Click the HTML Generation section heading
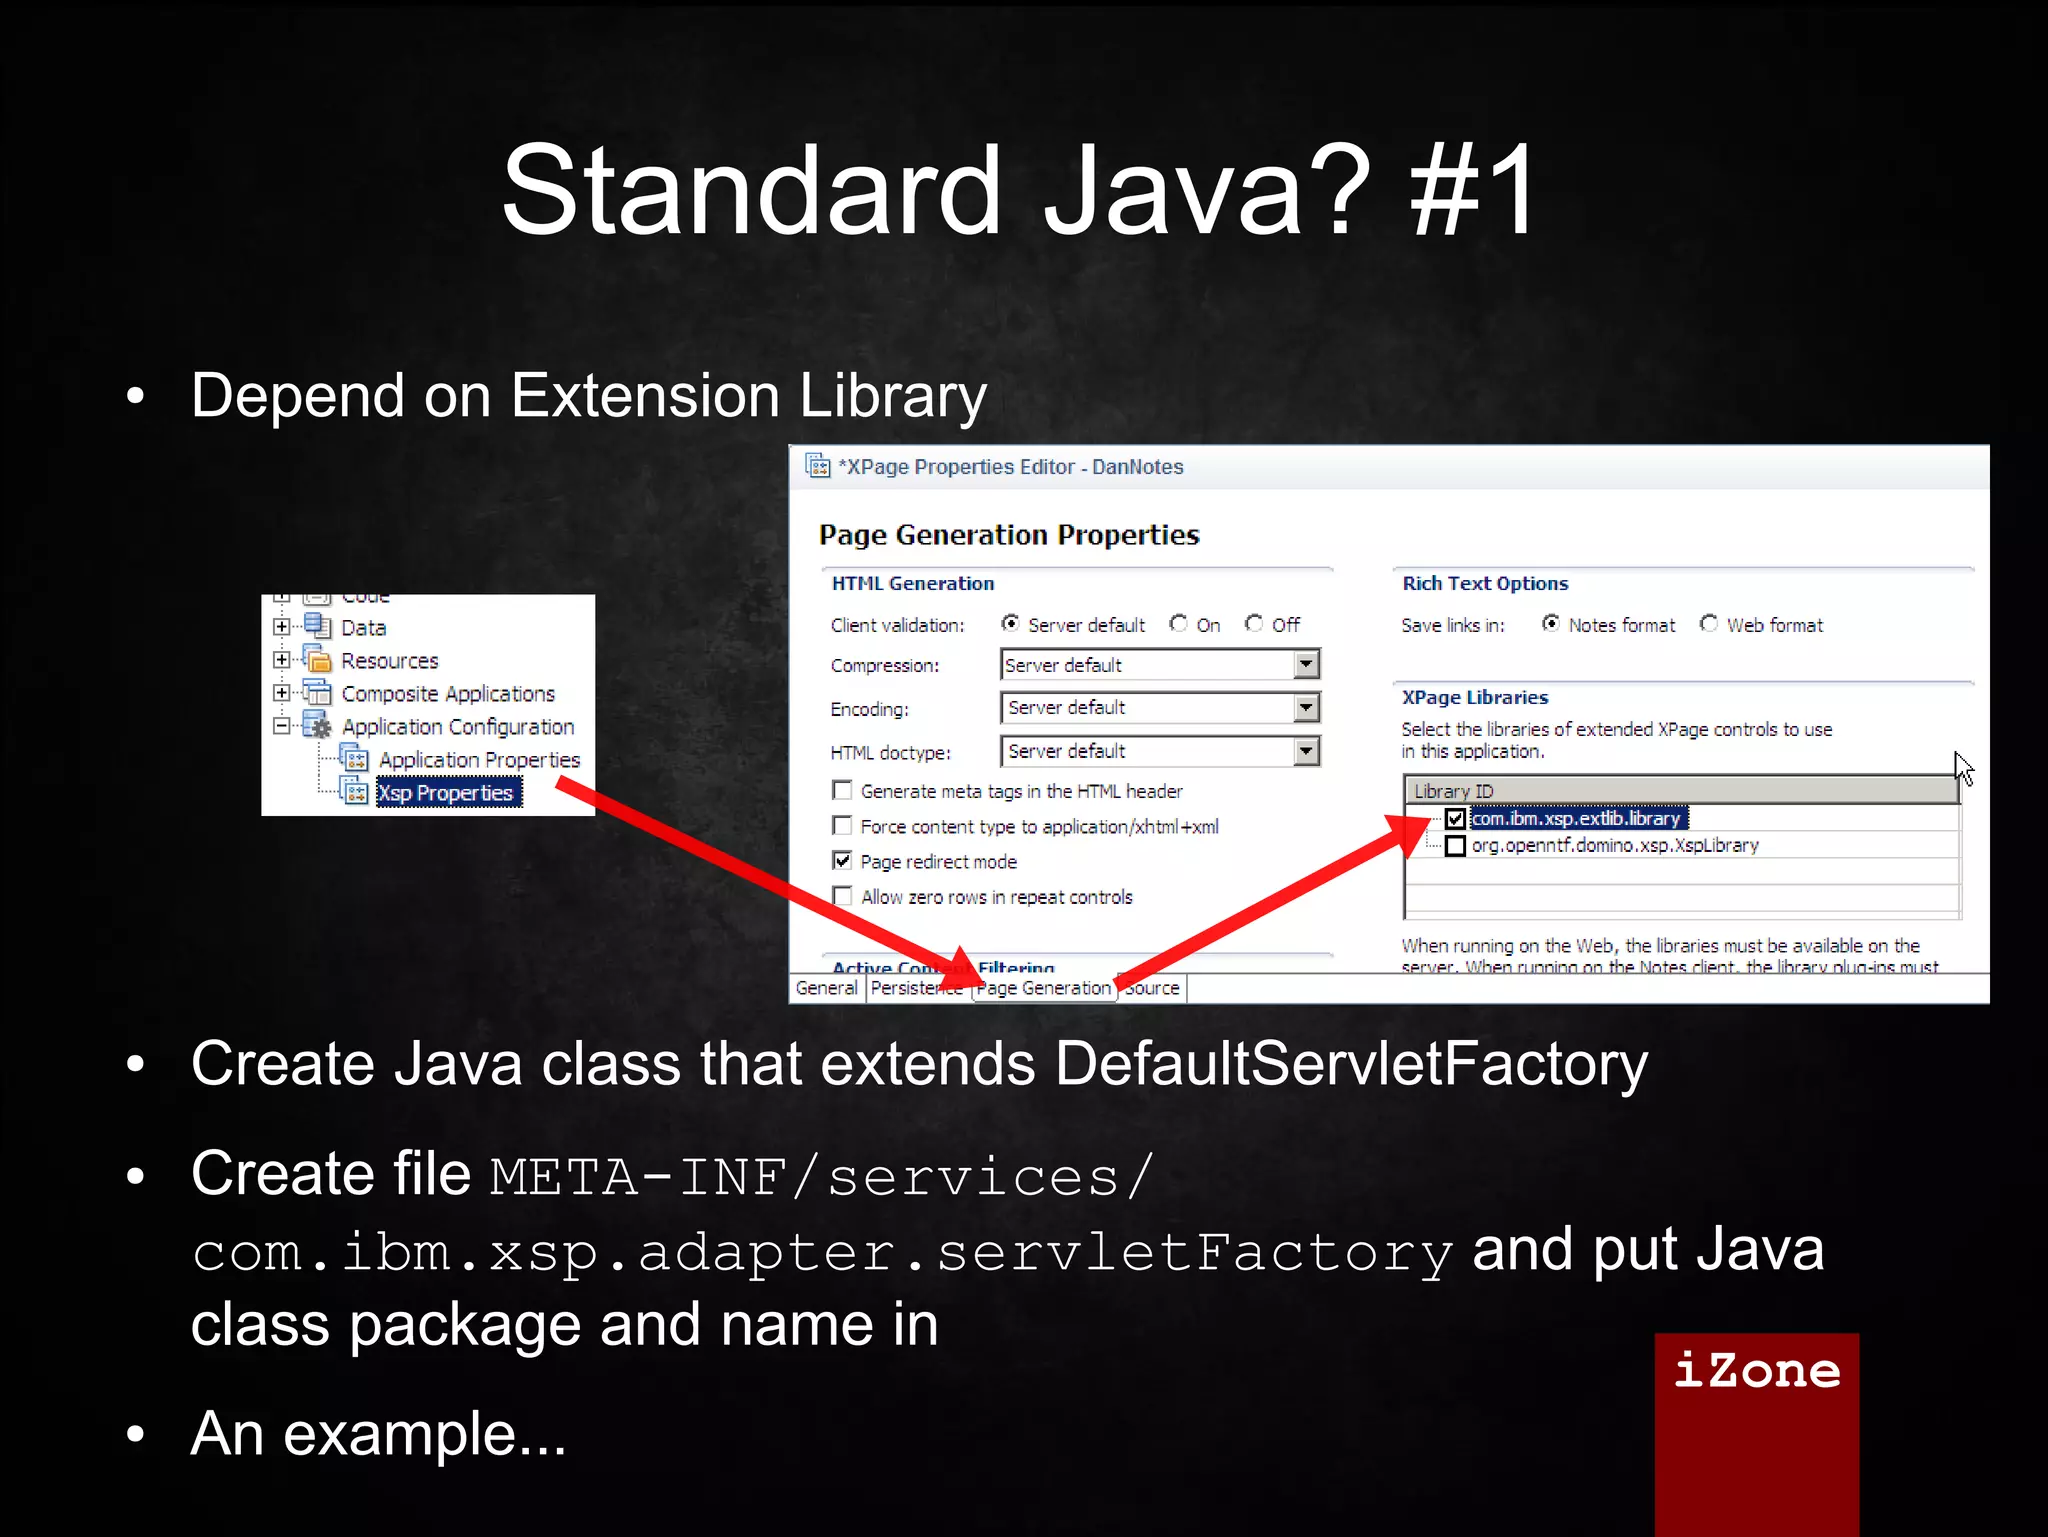The image size is (2048, 1537). pyautogui.click(x=912, y=583)
